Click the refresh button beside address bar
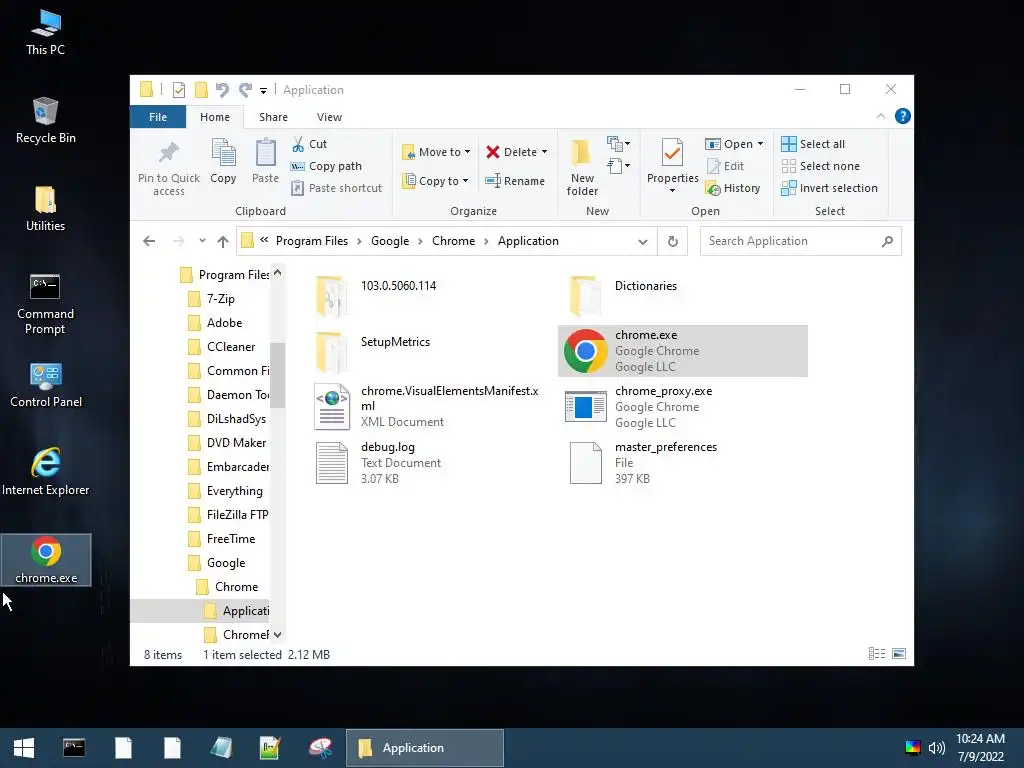This screenshot has height=768, width=1024. 673,241
